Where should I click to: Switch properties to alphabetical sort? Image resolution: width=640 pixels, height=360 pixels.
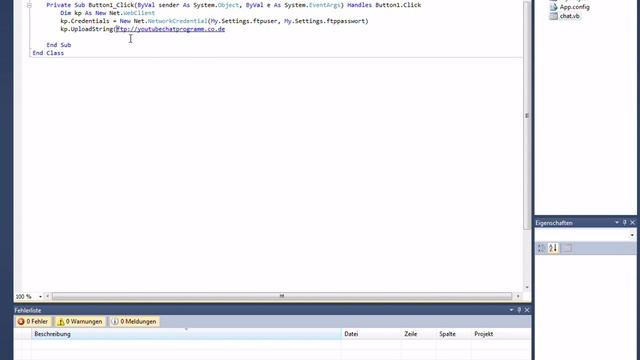553,248
